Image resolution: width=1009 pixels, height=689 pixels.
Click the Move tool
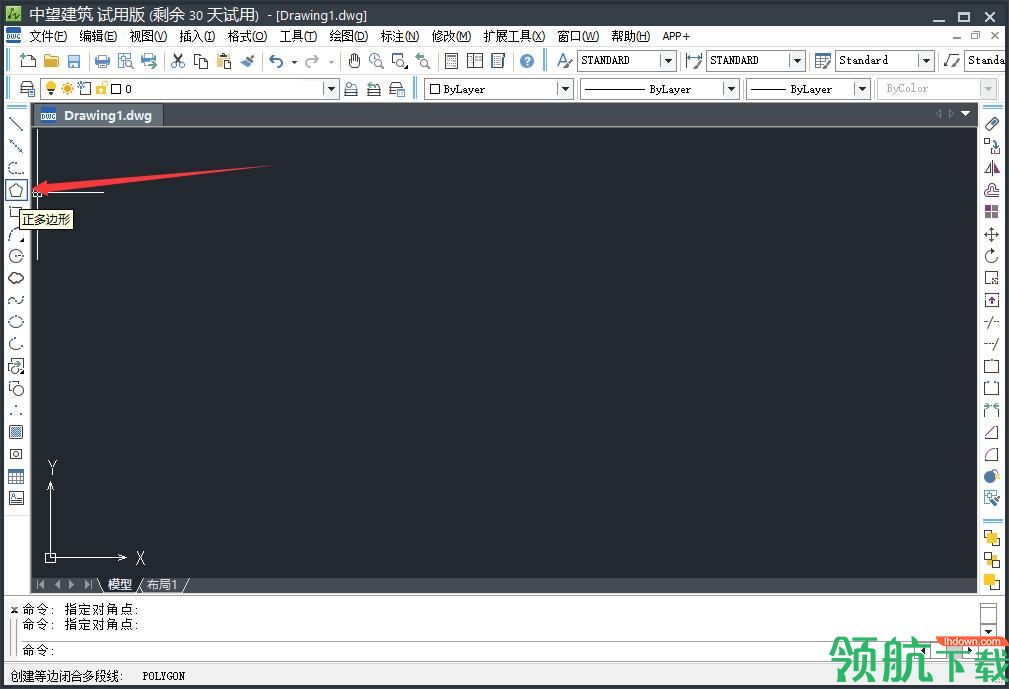pos(992,234)
